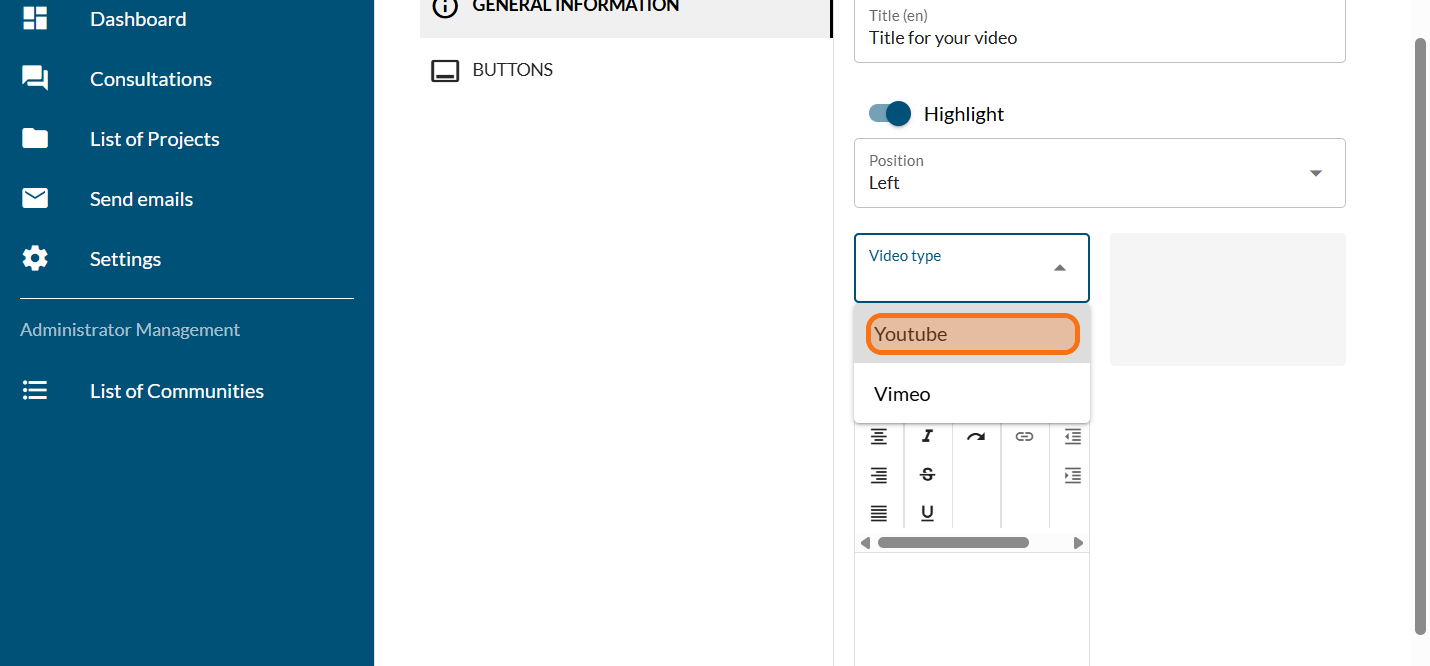
Task: Apply strikethrough formatting
Action: 927,475
